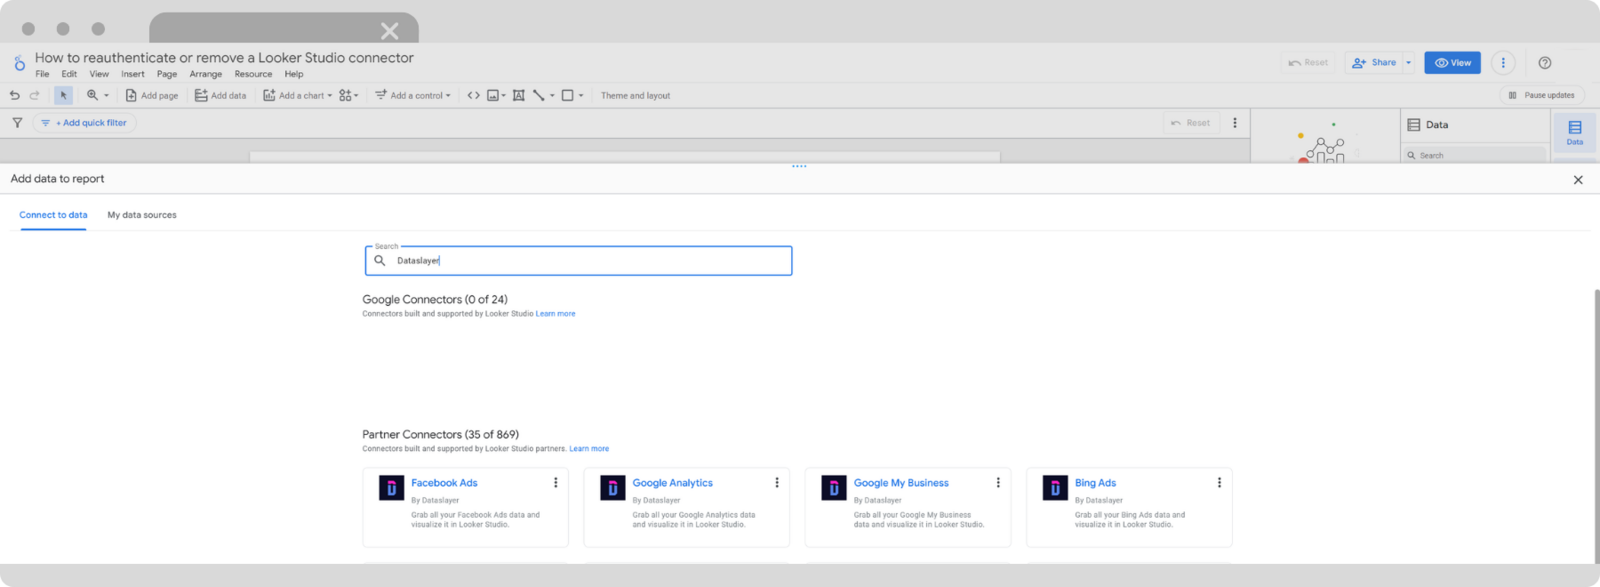Viewport: 1600px width, 587px height.
Task: Toggle Pause updates
Action: click(1541, 95)
